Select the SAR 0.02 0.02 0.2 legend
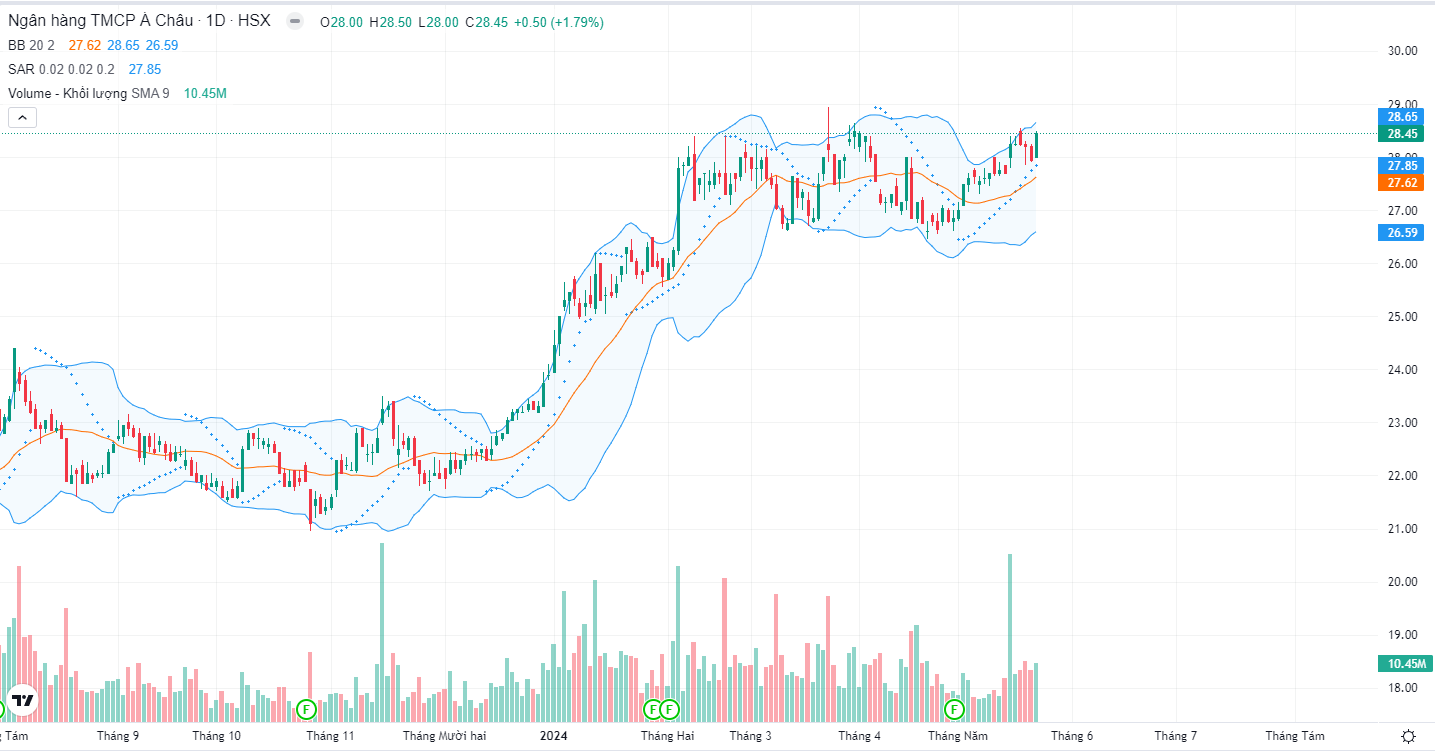Viewport: 1435px width, 753px height. point(61,69)
